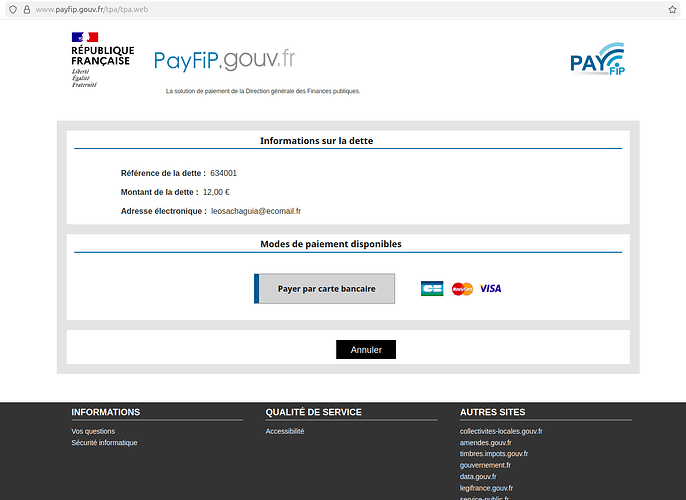Visit collectivites-locales.gouv.fr link
Screen dimensions: 686x500
501,431
